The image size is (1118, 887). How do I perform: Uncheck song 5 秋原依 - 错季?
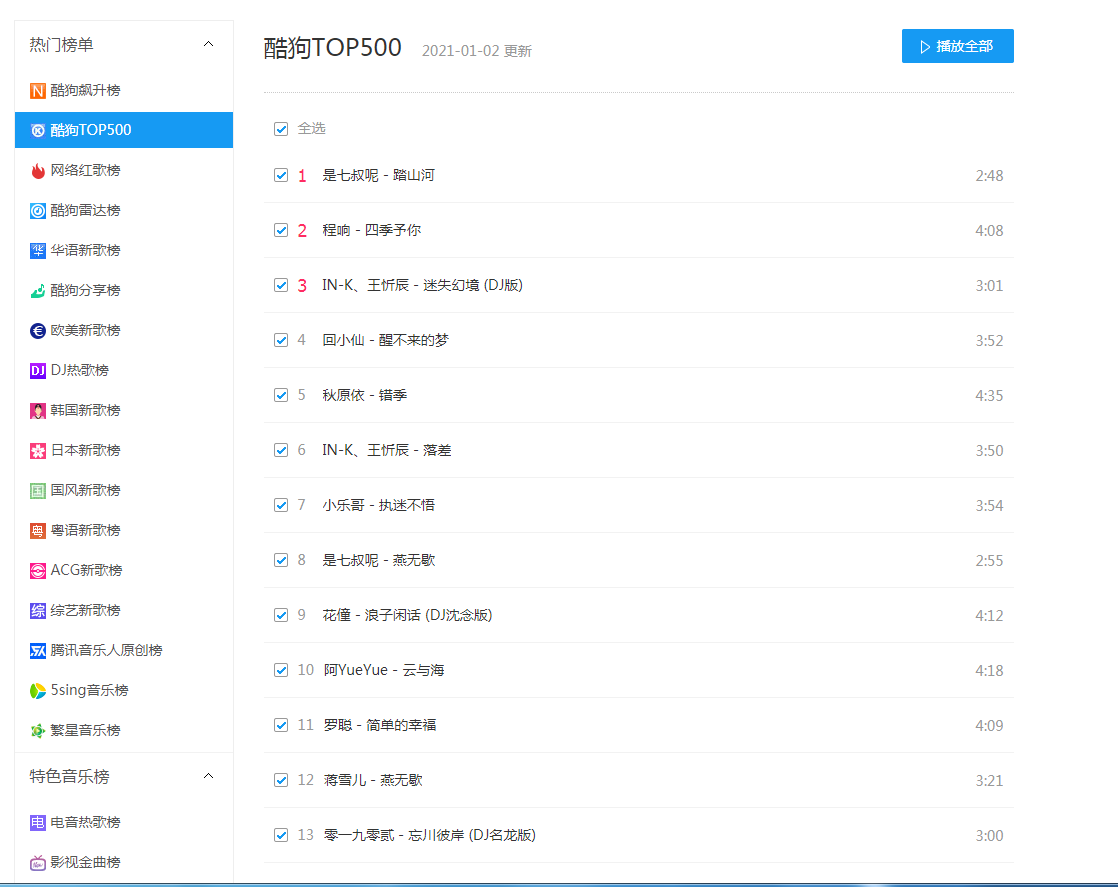point(281,395)
